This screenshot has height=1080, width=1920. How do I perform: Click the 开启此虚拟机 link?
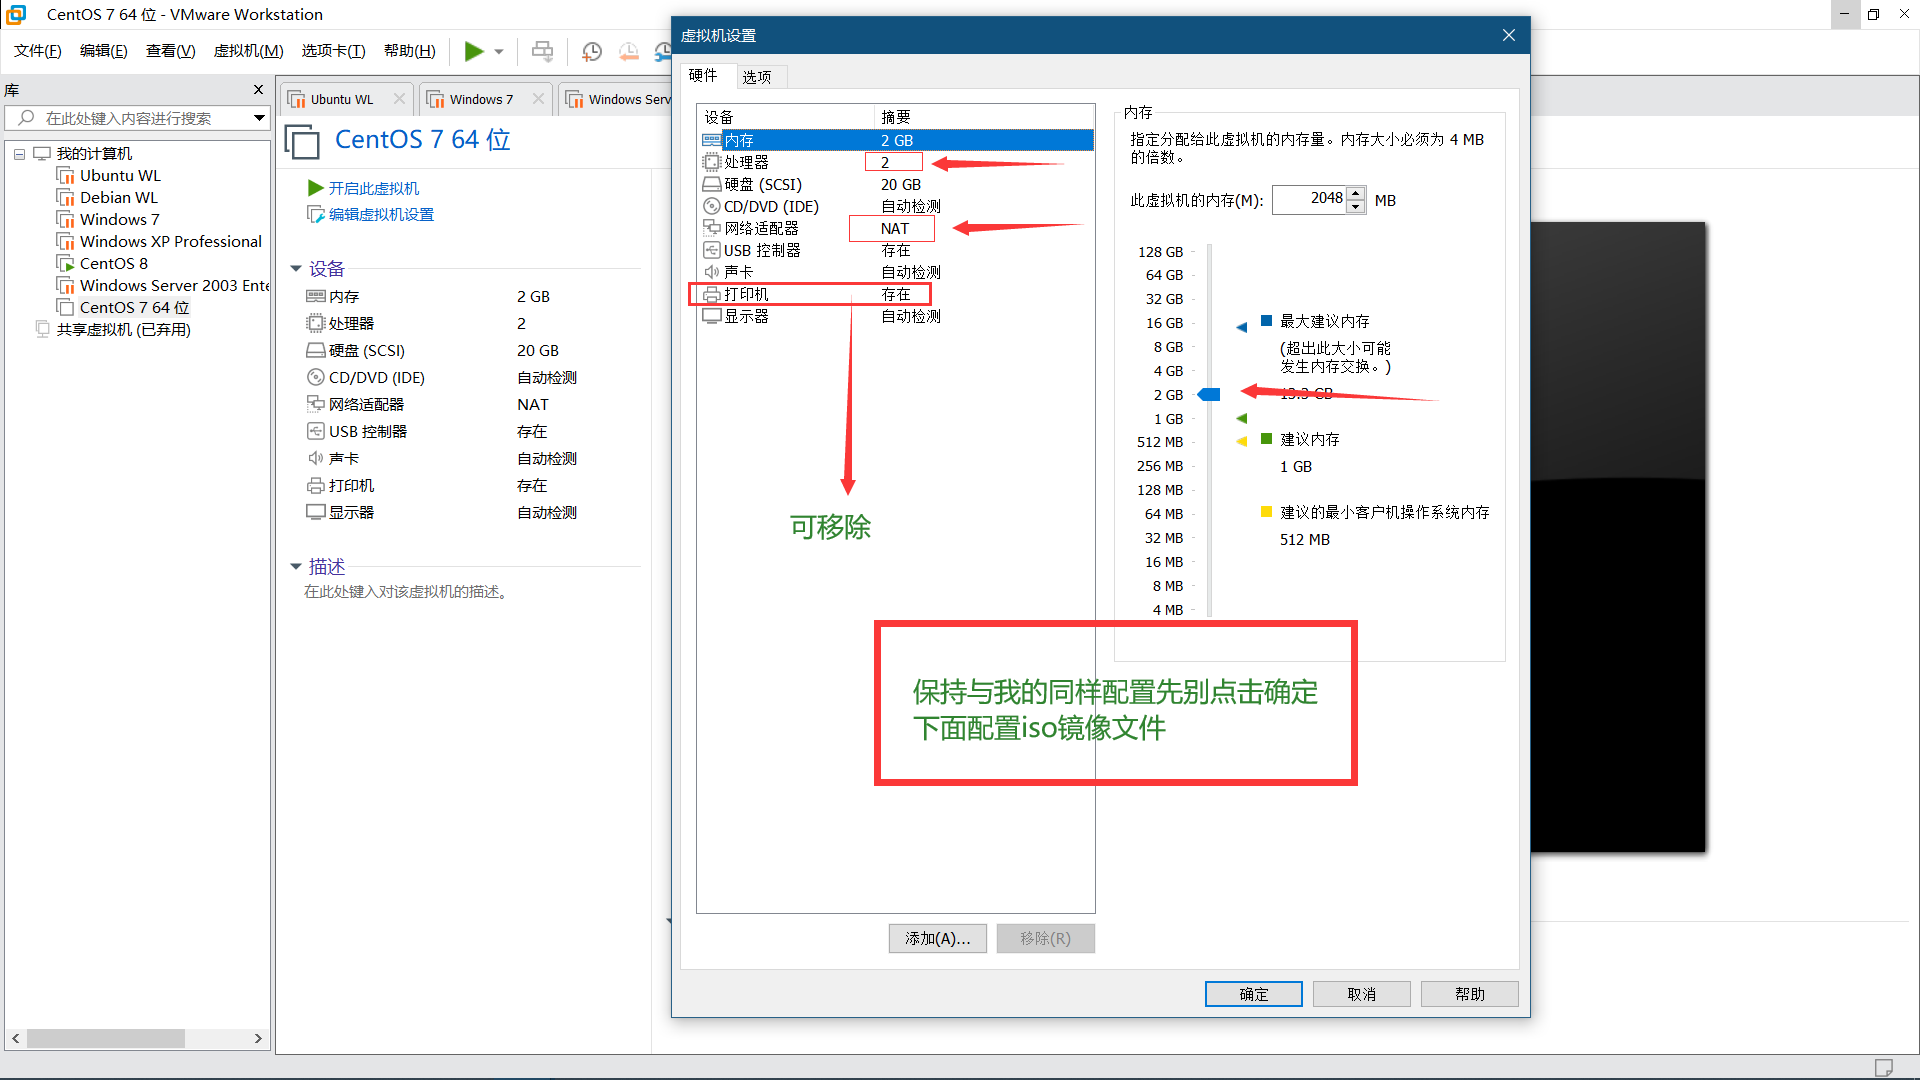373,188
